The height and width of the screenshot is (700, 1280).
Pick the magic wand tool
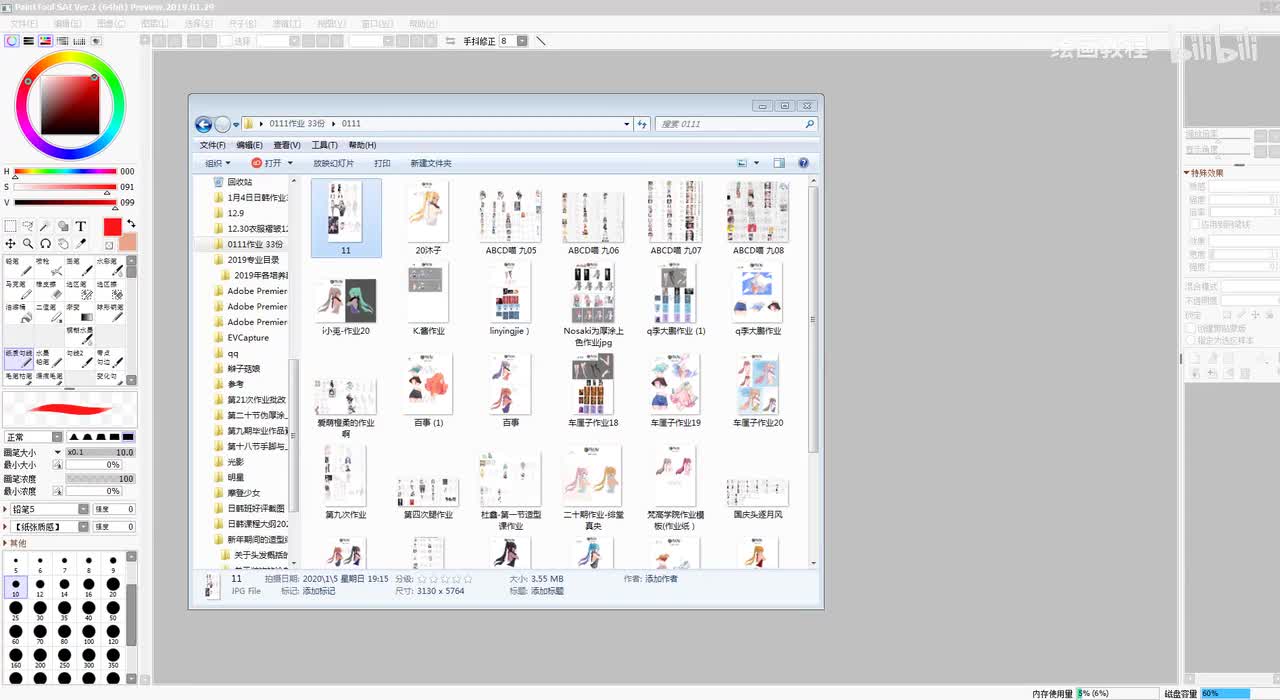pyautogui.click(x=45, y=226)
